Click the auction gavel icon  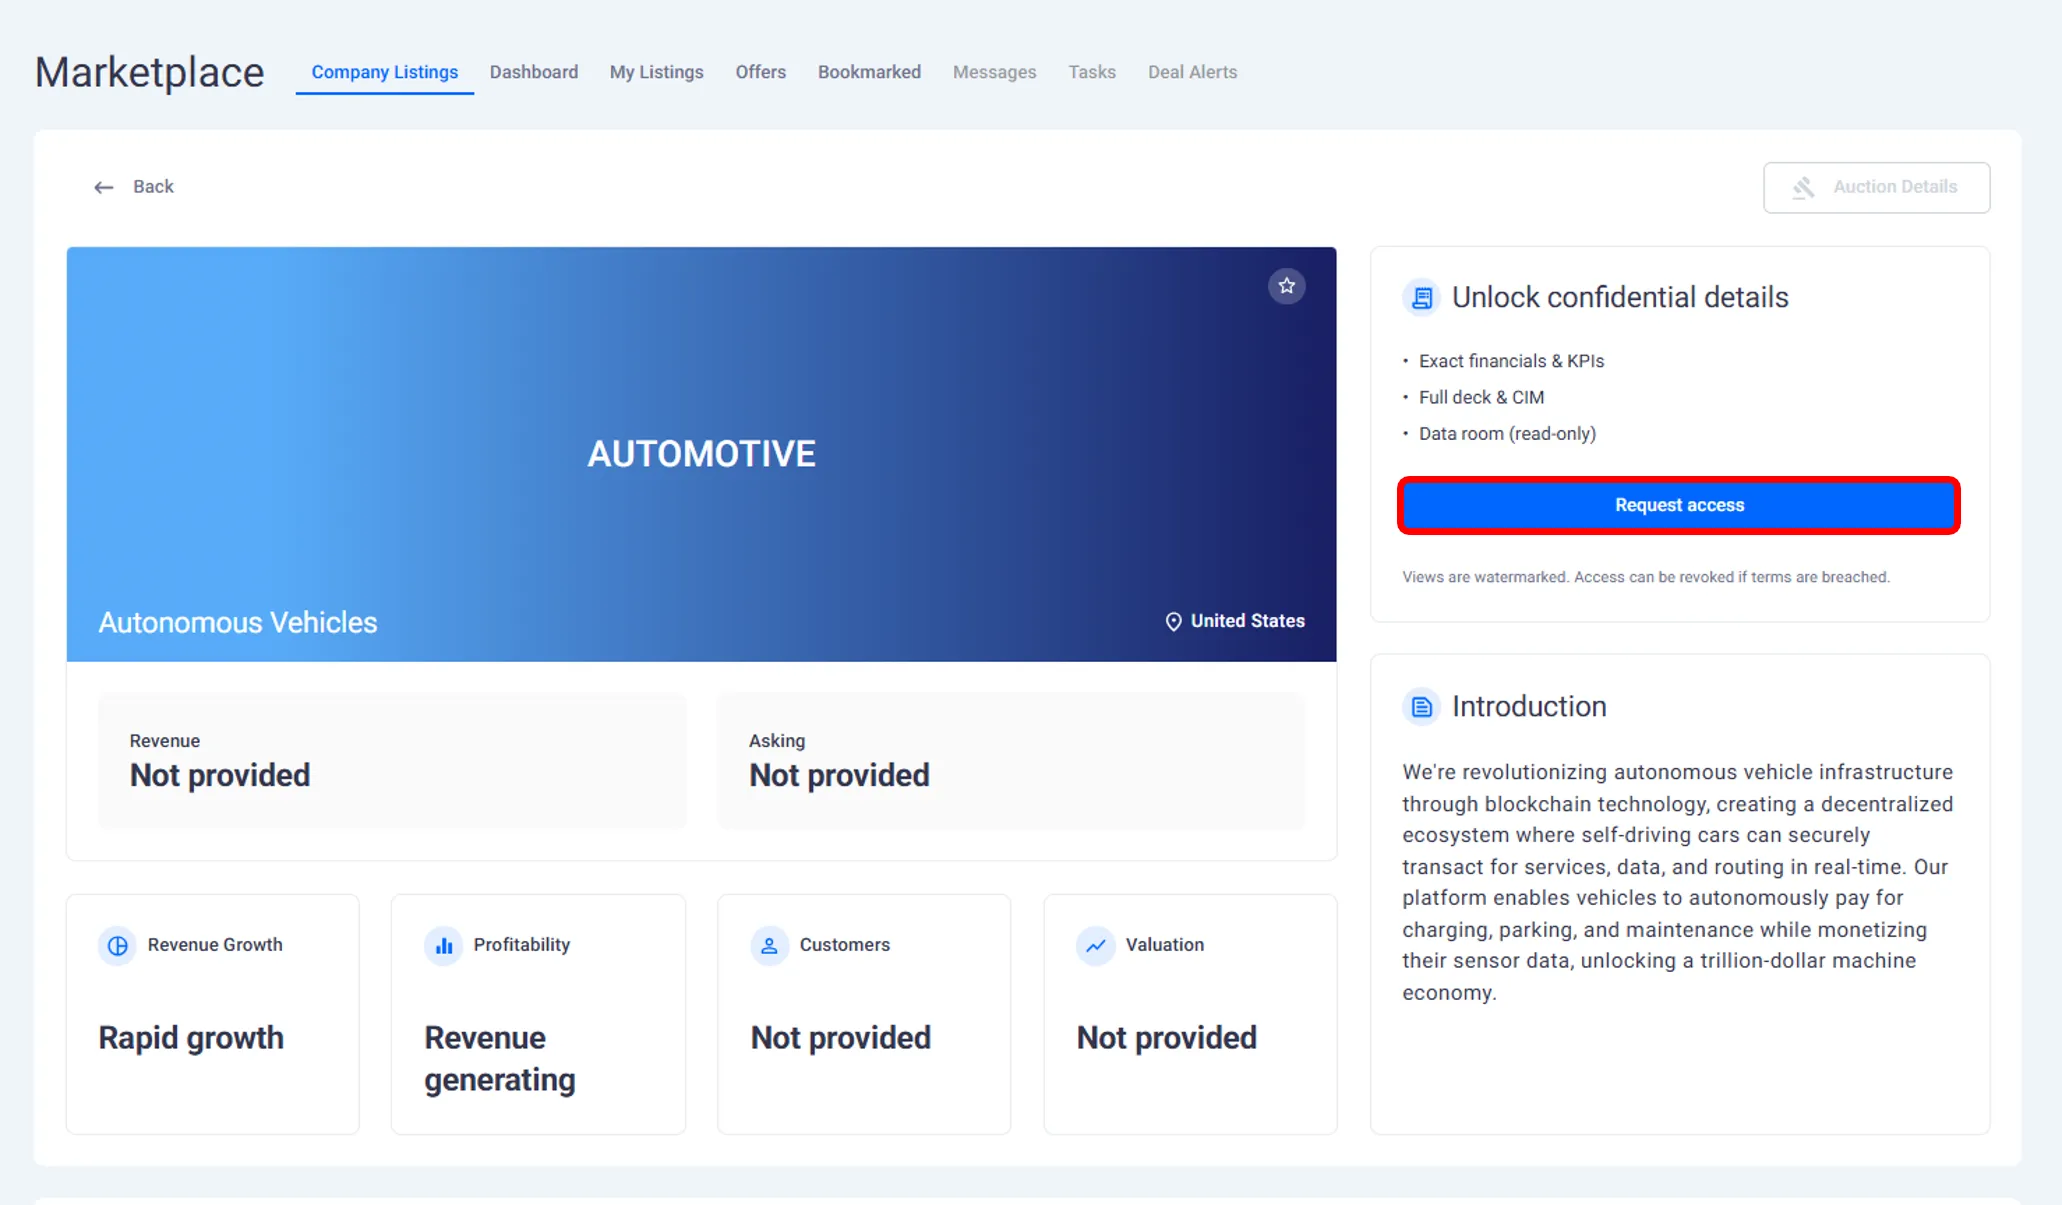coord(1803,188)
